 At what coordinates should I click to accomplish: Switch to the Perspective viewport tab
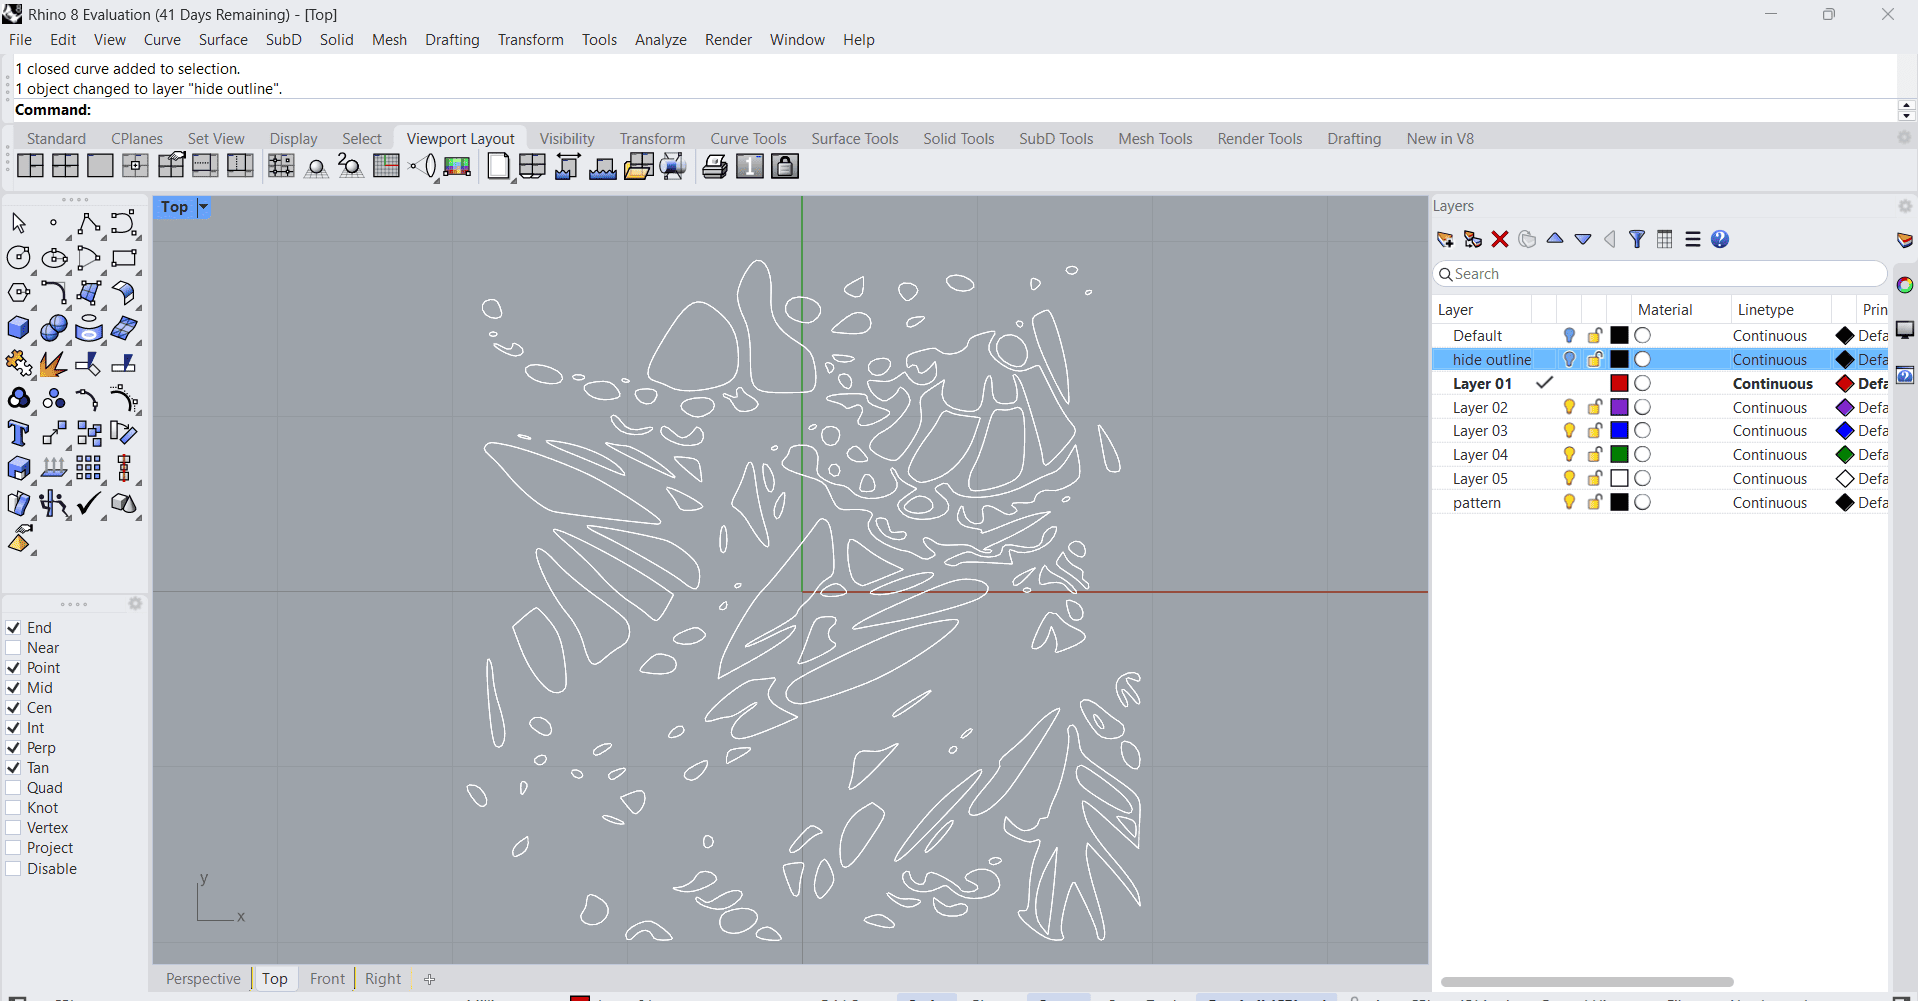[203, 979]
